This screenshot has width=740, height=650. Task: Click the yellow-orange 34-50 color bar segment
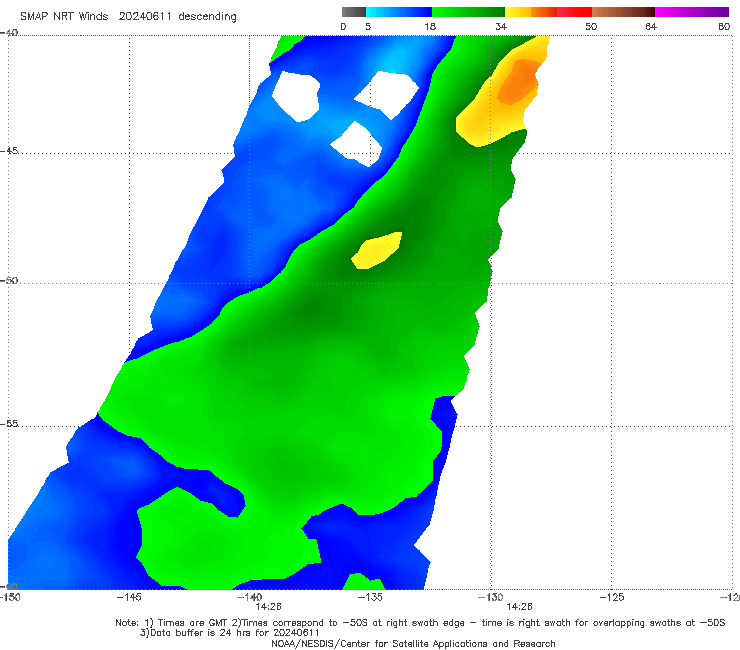pos(548,12)
